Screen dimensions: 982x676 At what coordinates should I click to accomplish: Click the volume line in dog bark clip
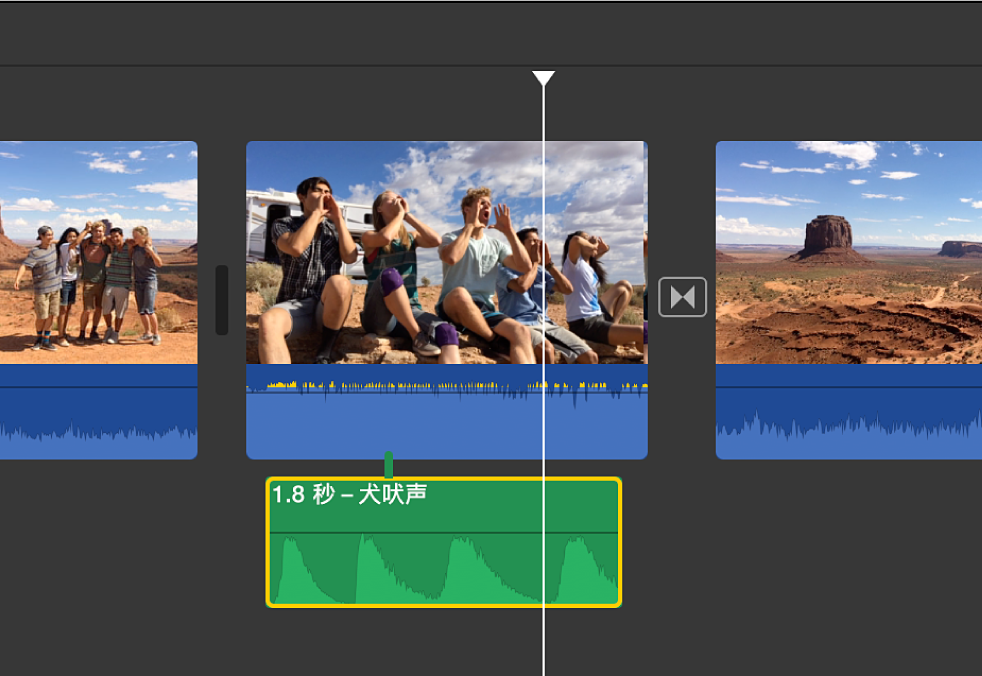[443, 533]
